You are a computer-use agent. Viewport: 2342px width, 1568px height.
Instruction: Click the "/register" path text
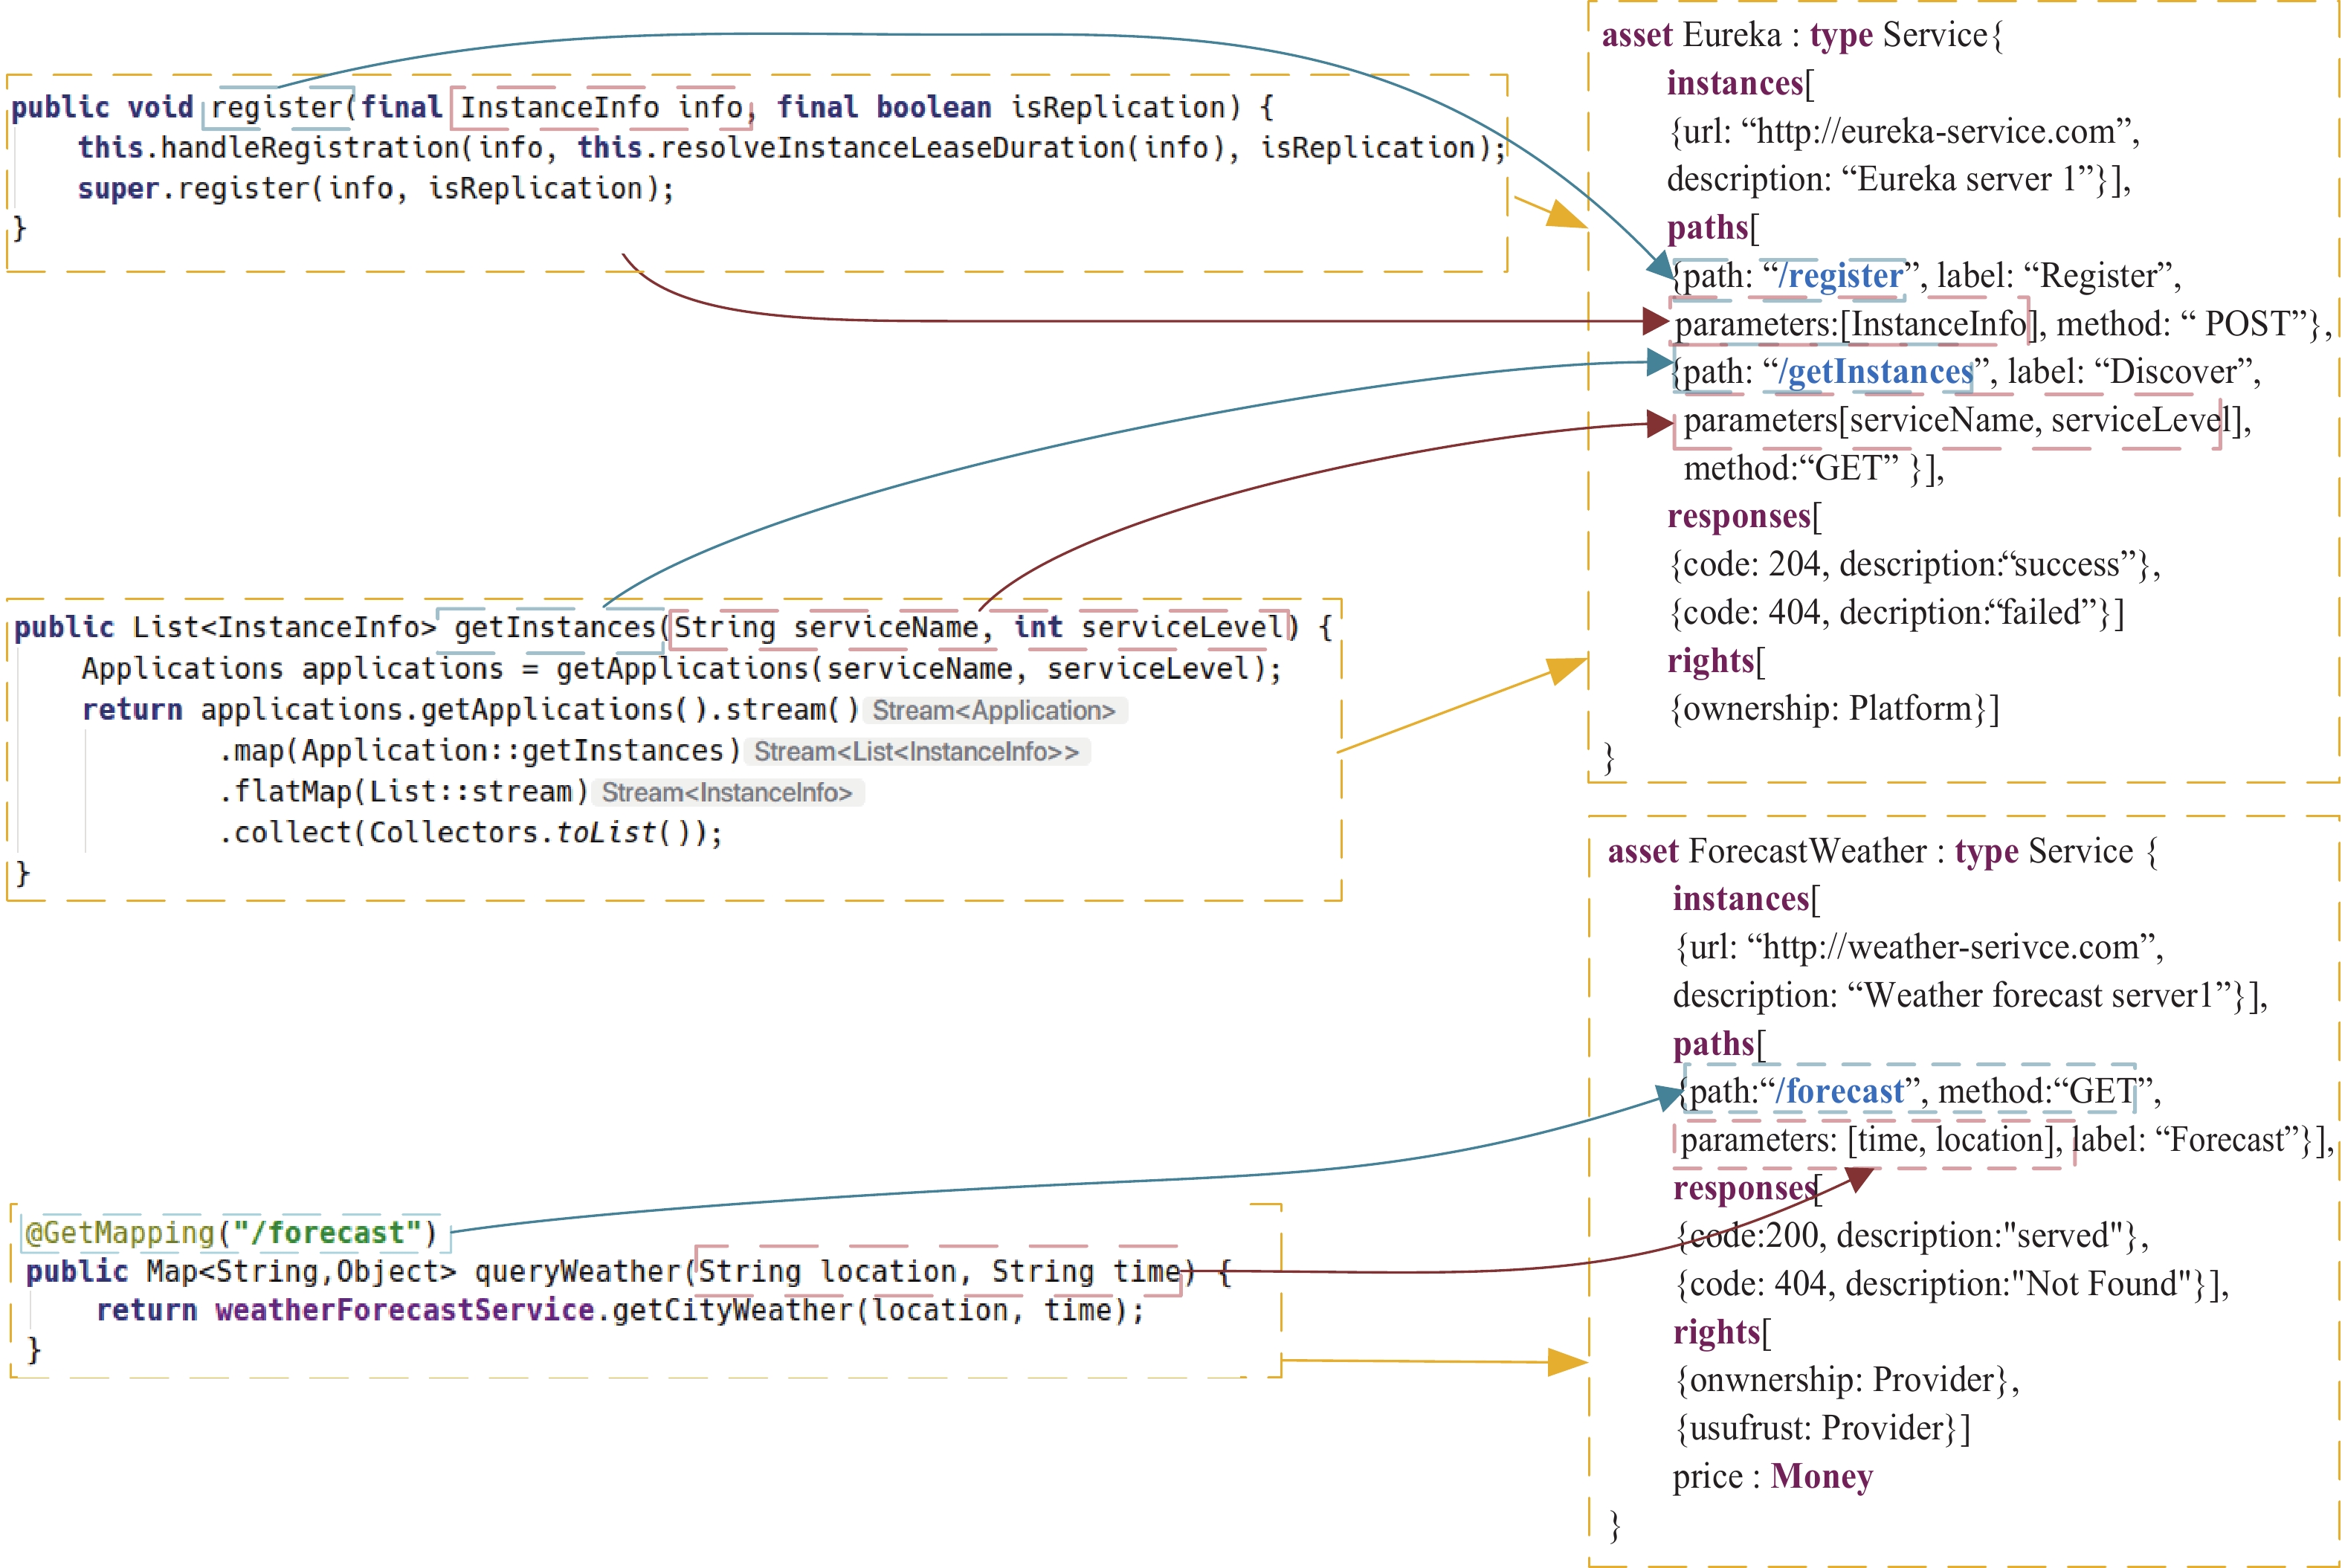tap(1841, 275)
